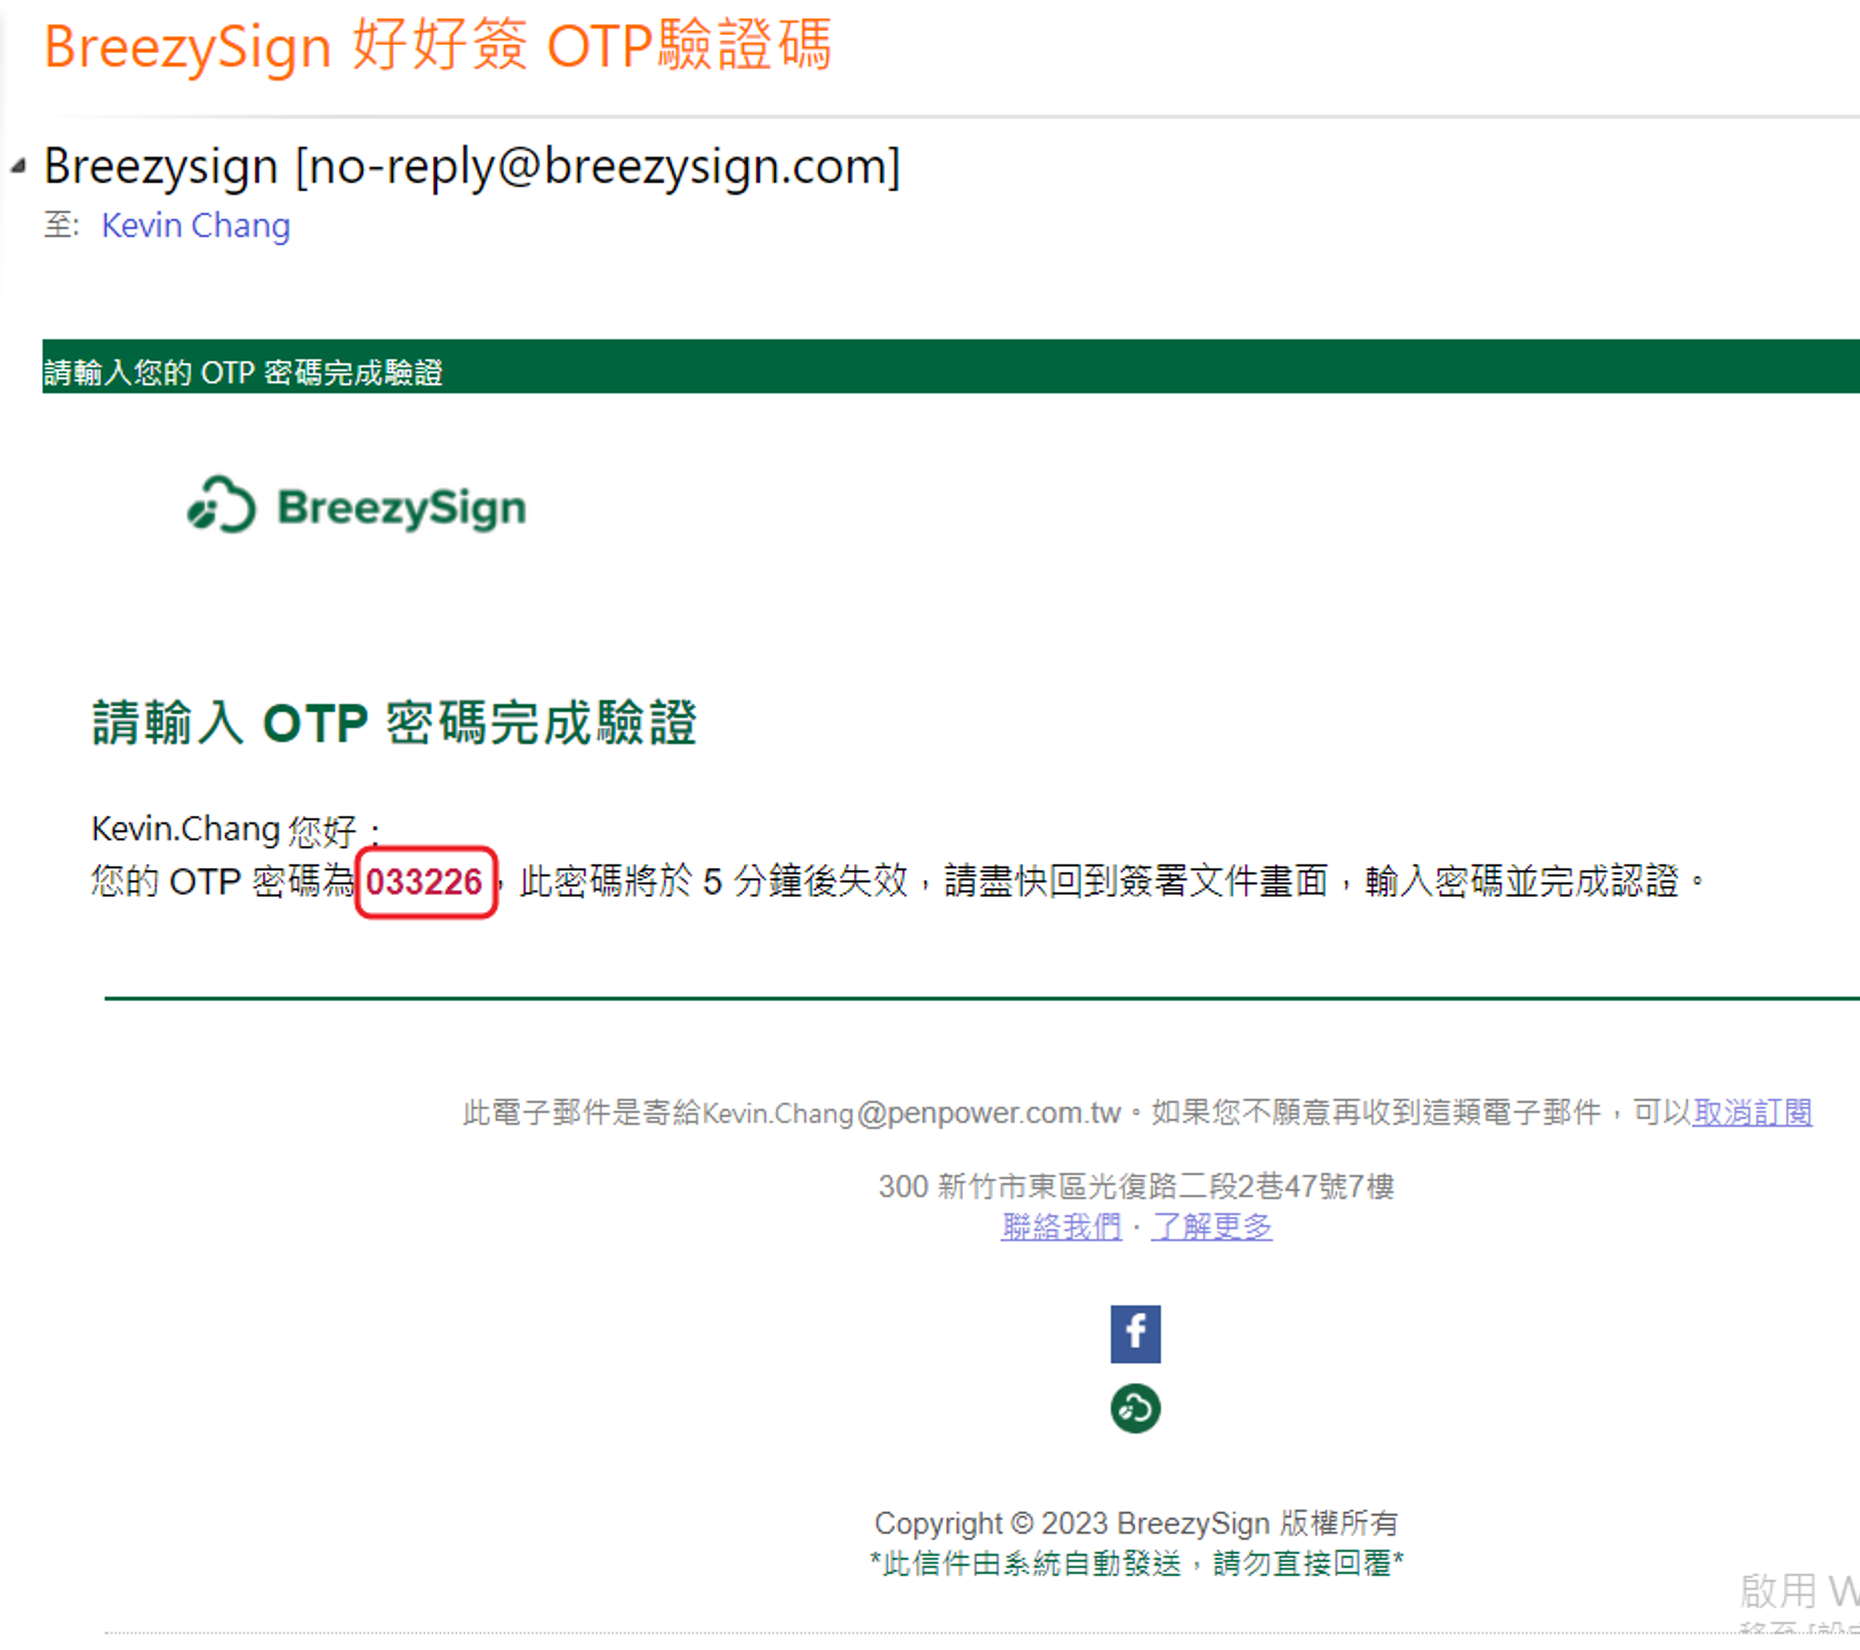Click the address line 300 新竹市東區光復路二段2巷47號7樓

pyautogui.click(x=1136, y=1186)
